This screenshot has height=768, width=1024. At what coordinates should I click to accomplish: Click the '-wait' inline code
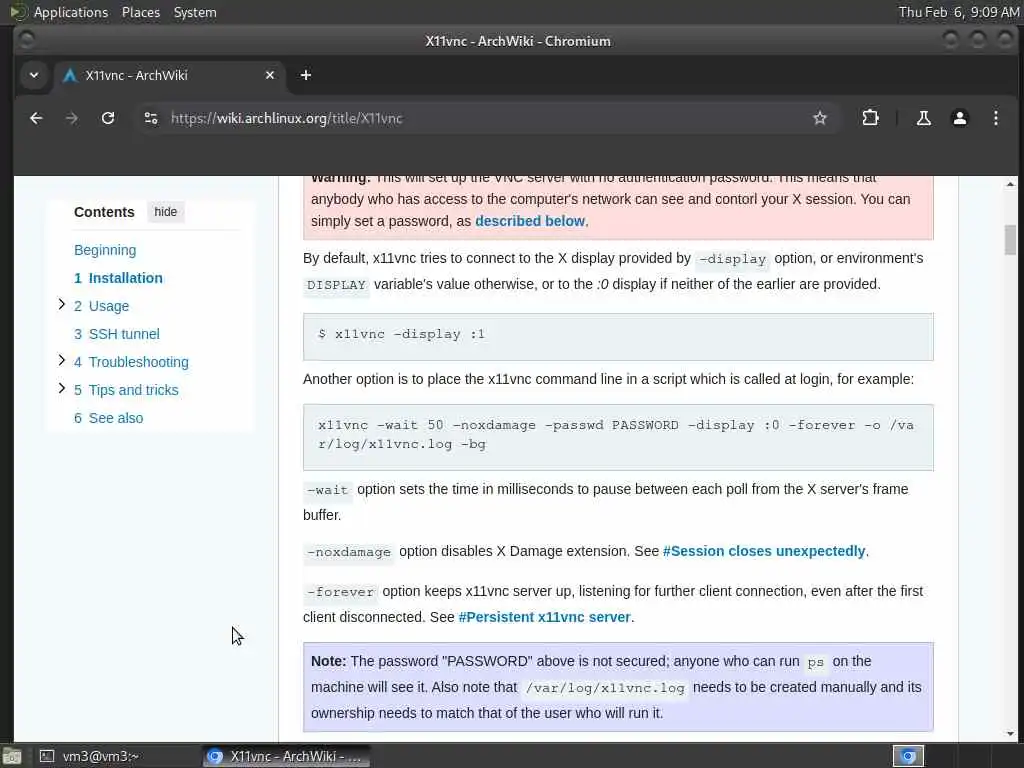pos(328,490)
